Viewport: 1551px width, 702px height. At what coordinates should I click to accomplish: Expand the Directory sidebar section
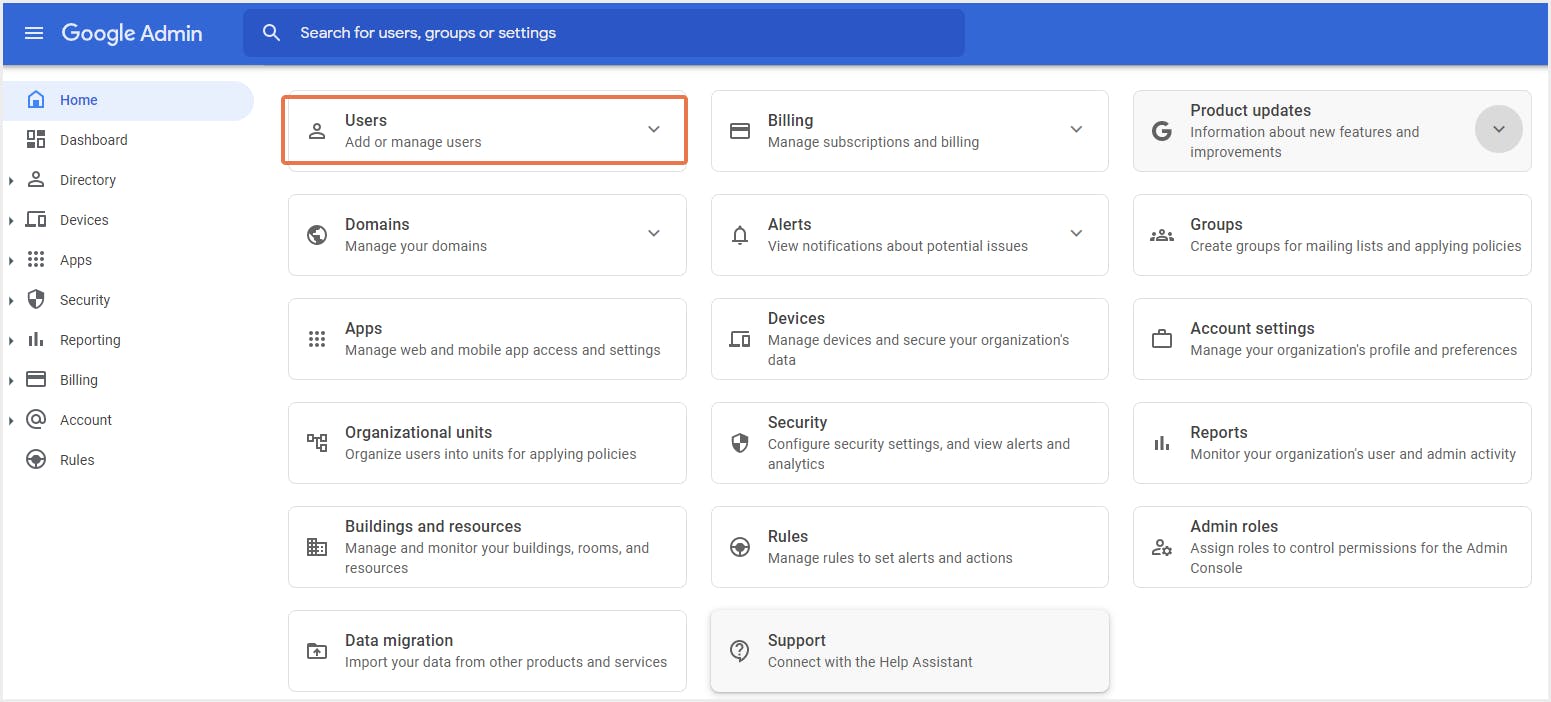[13, 179]
